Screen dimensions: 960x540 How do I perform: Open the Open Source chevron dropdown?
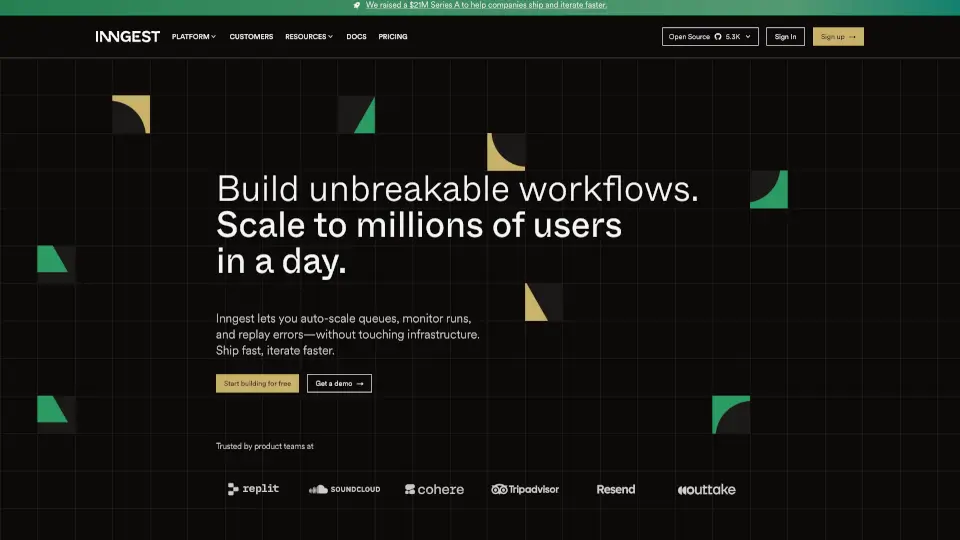click(x=748, y=37)
